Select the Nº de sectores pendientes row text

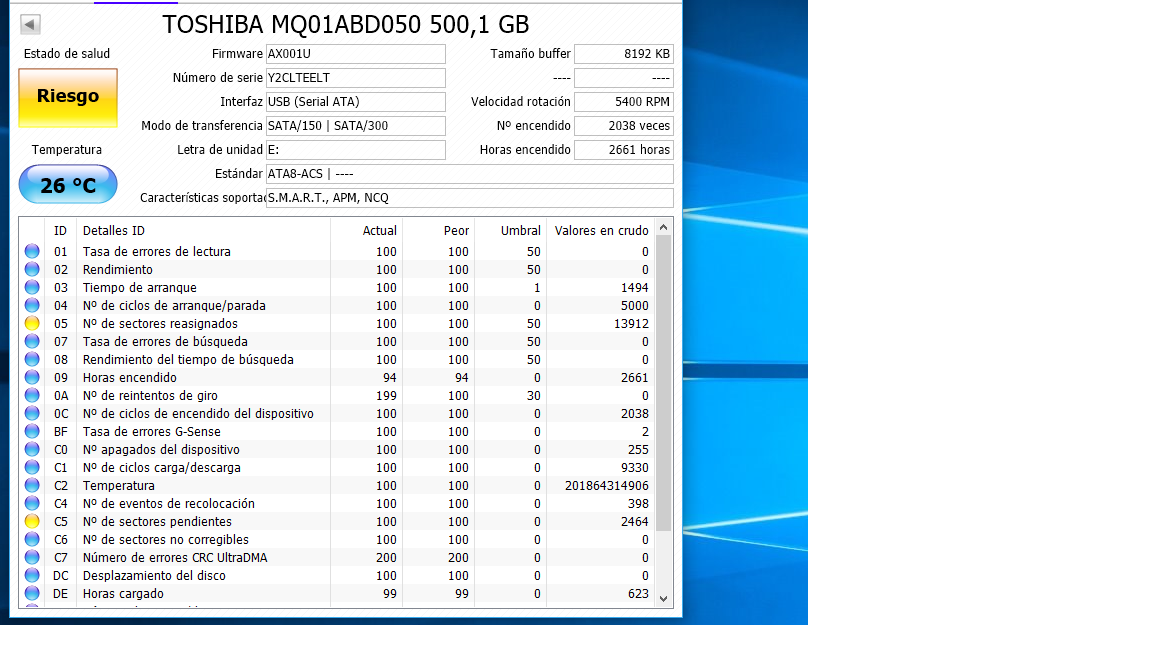(157, 522)
